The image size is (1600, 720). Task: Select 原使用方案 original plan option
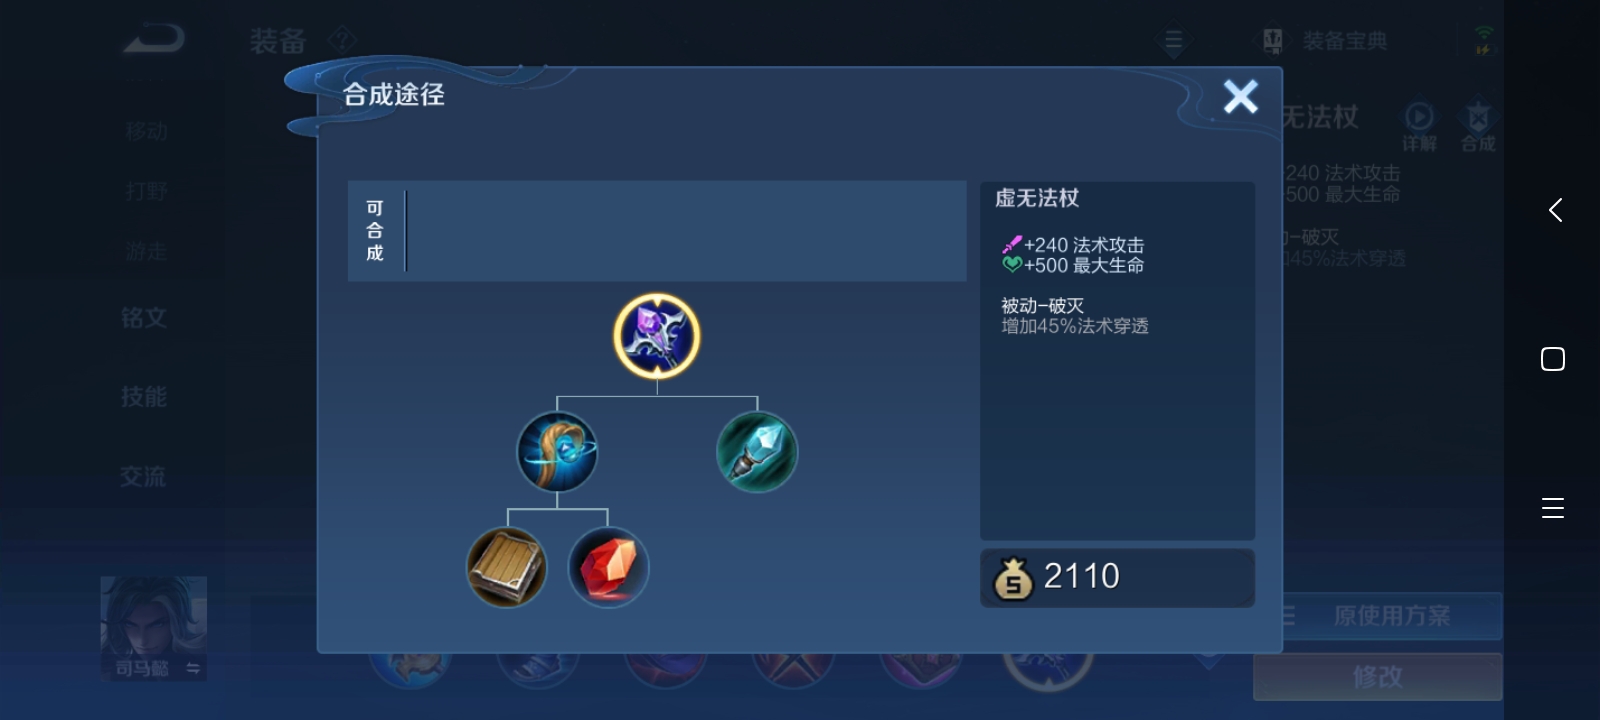coord(1391,616)
